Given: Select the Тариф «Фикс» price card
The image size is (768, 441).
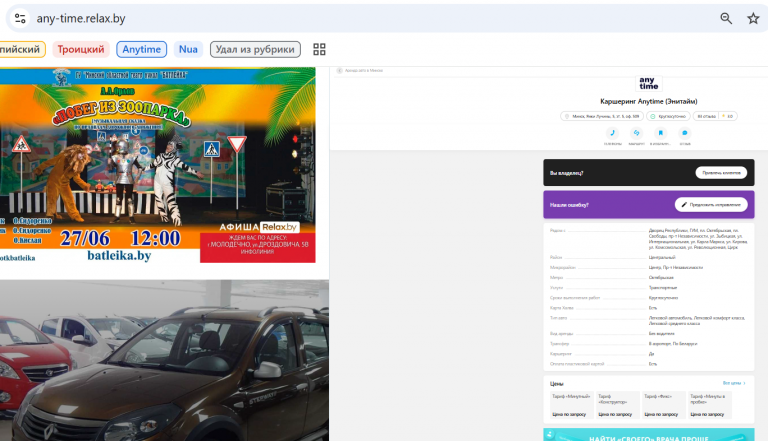Looking at the screenshot, I should pos(663,405).
